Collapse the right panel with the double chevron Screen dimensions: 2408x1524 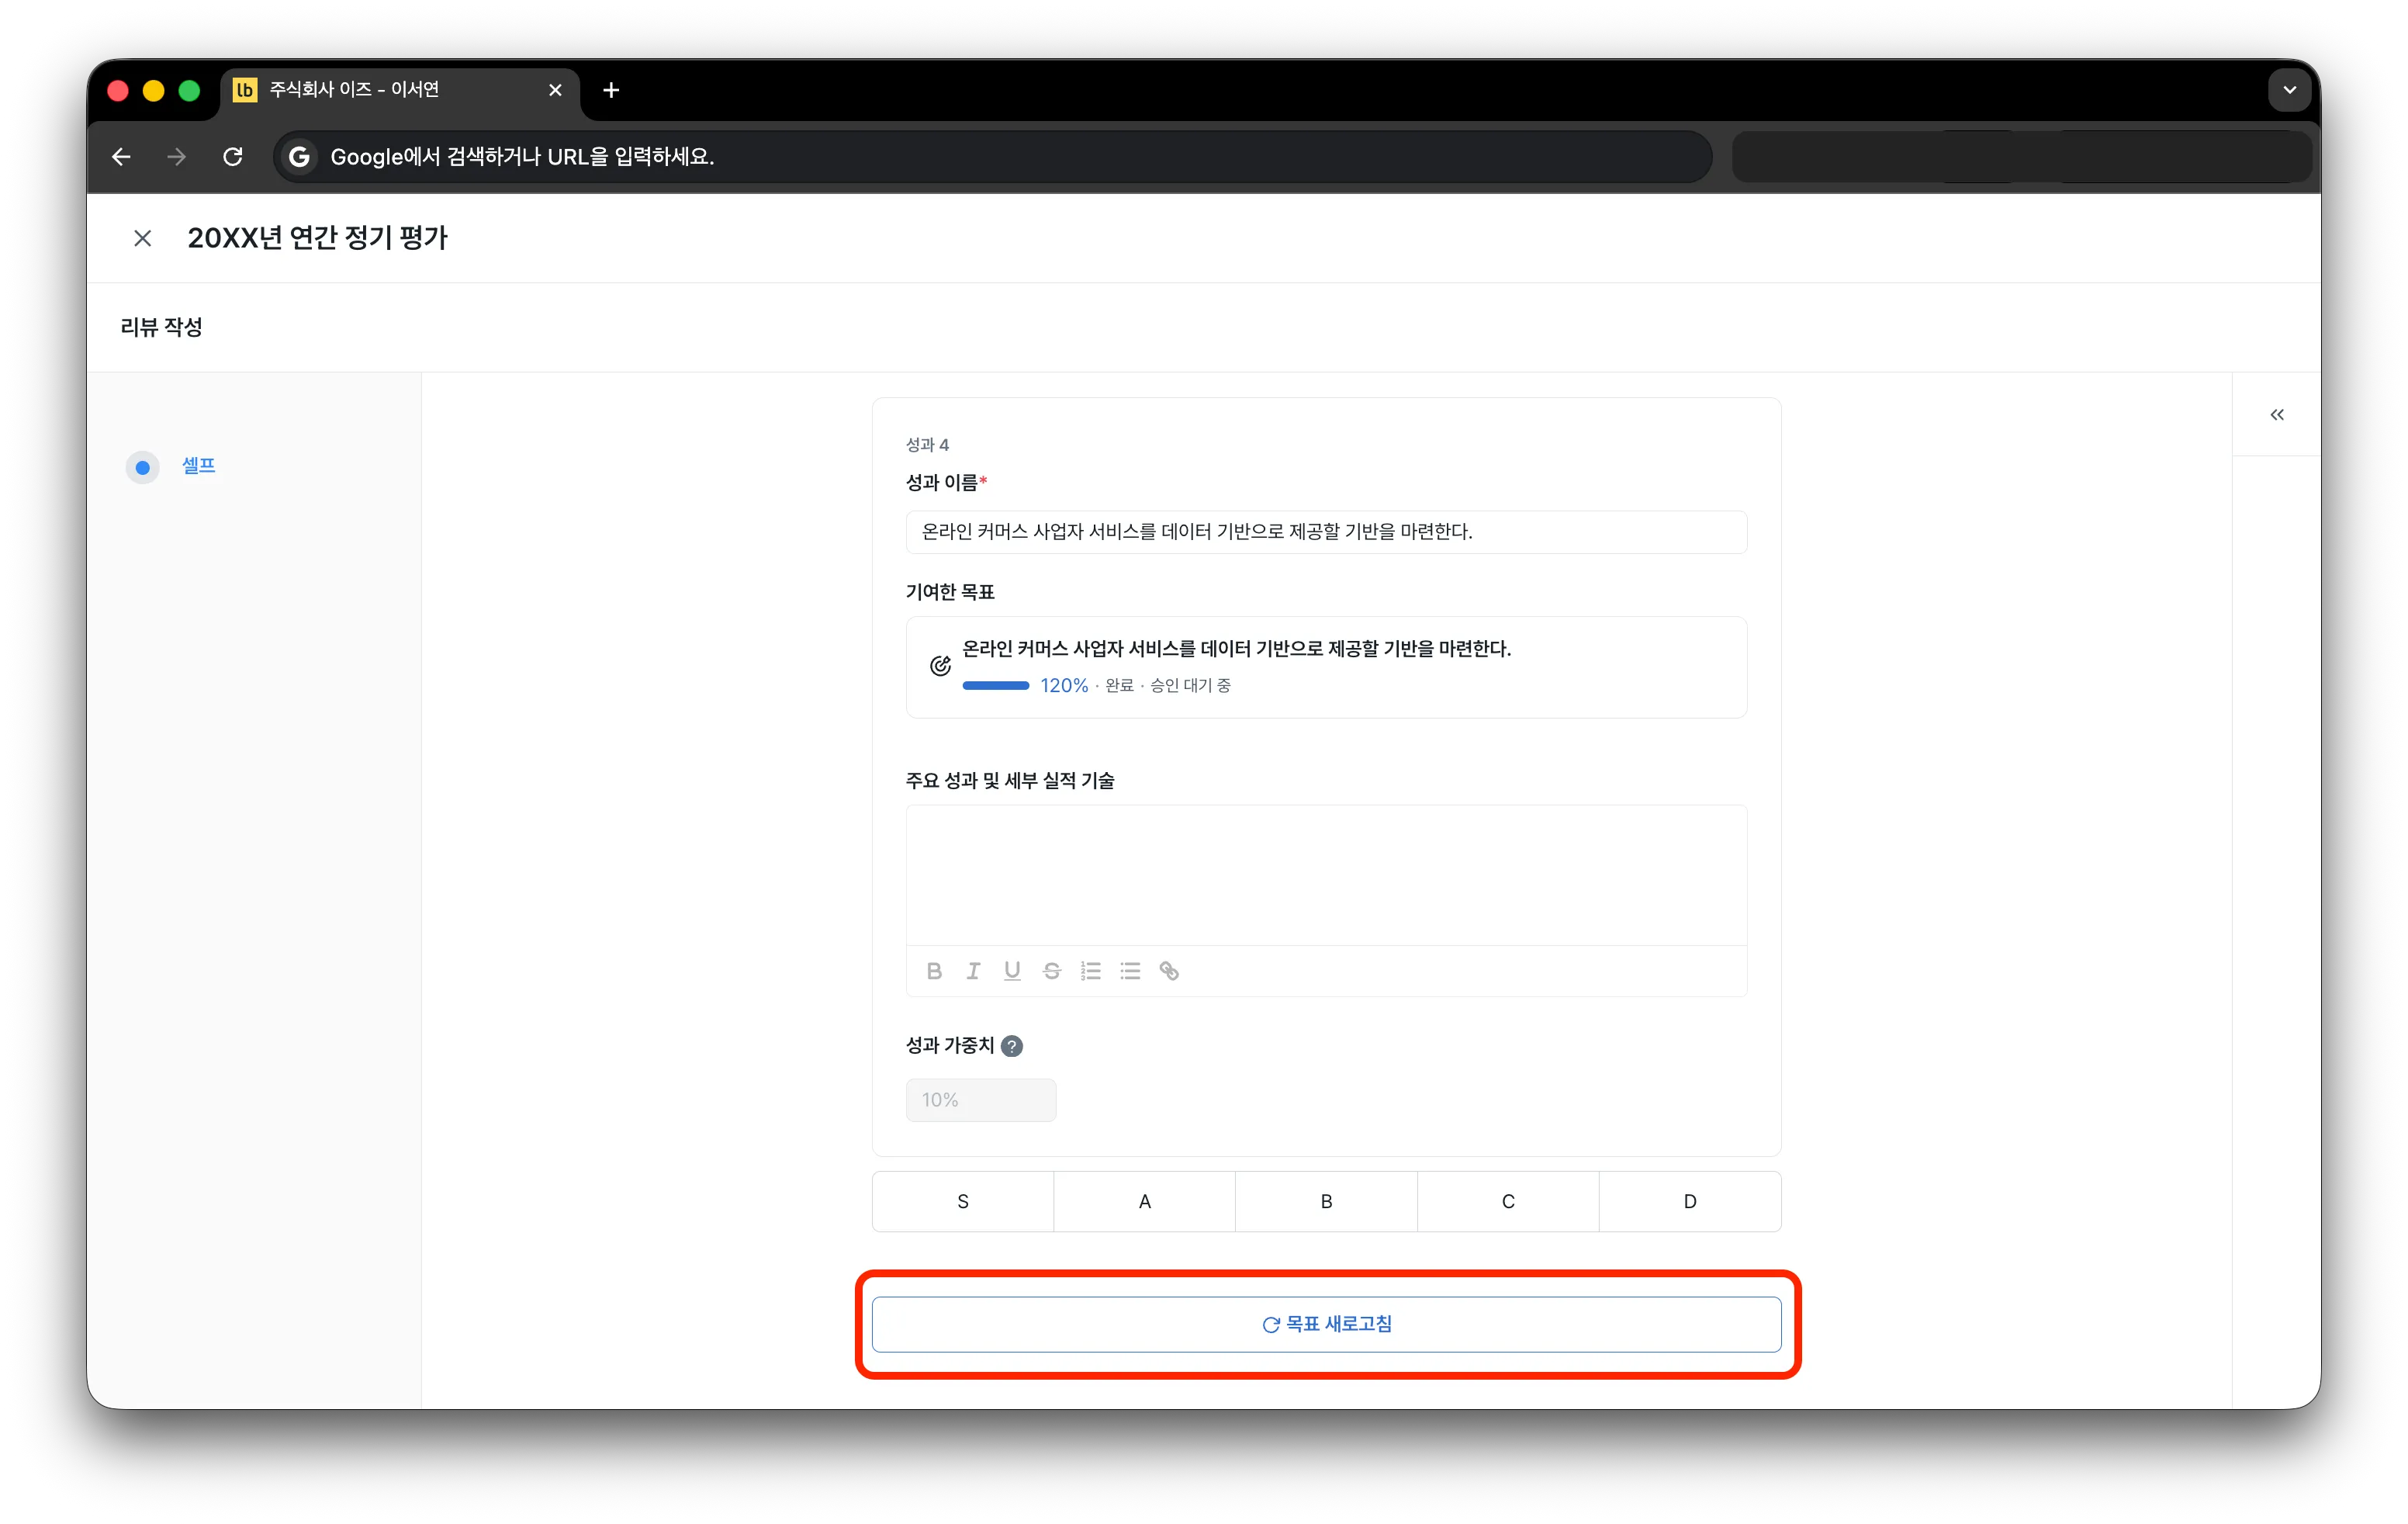[x=2276, y=415]
